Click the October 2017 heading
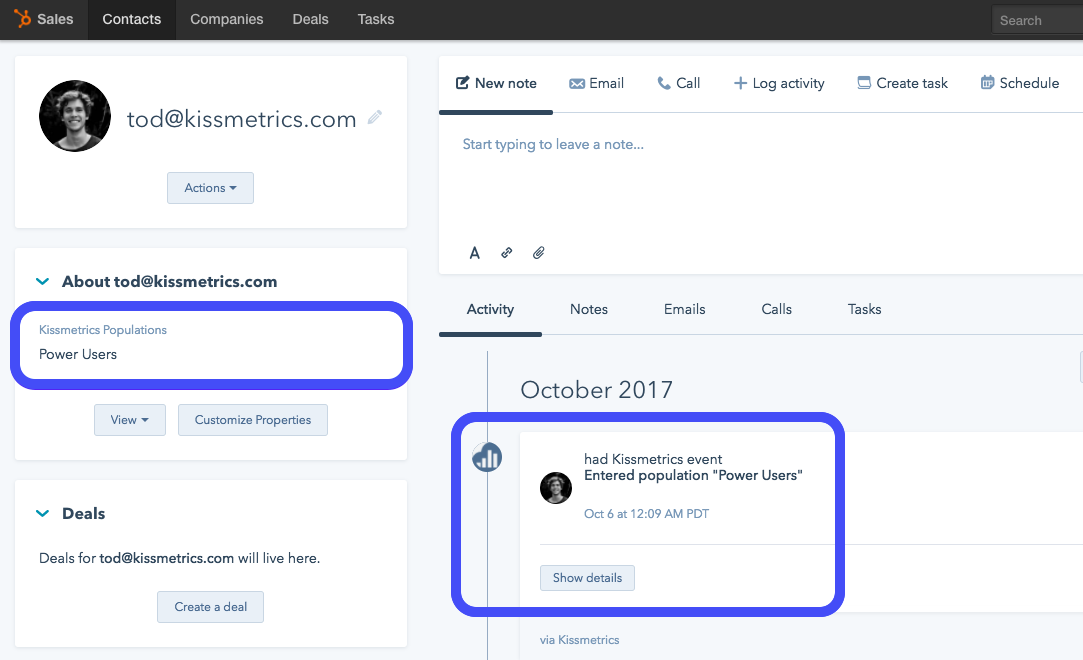Viewport: 1083px width, 660px height. pyautogui.click(x=596, y=390)
